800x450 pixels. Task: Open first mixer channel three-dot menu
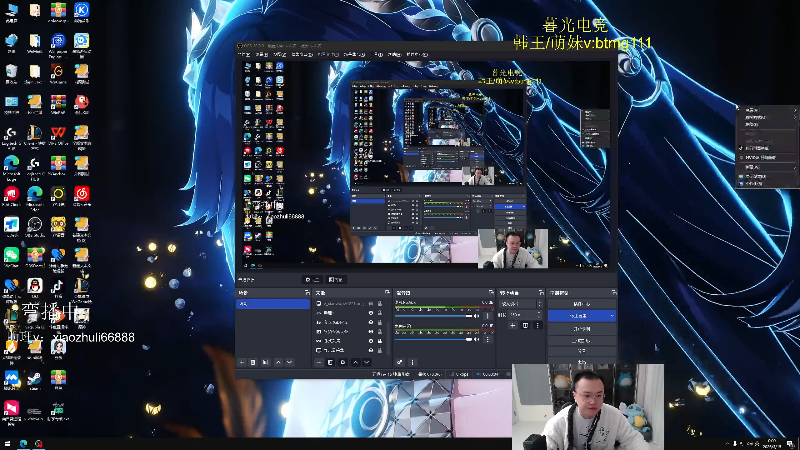tap(487, 316)
